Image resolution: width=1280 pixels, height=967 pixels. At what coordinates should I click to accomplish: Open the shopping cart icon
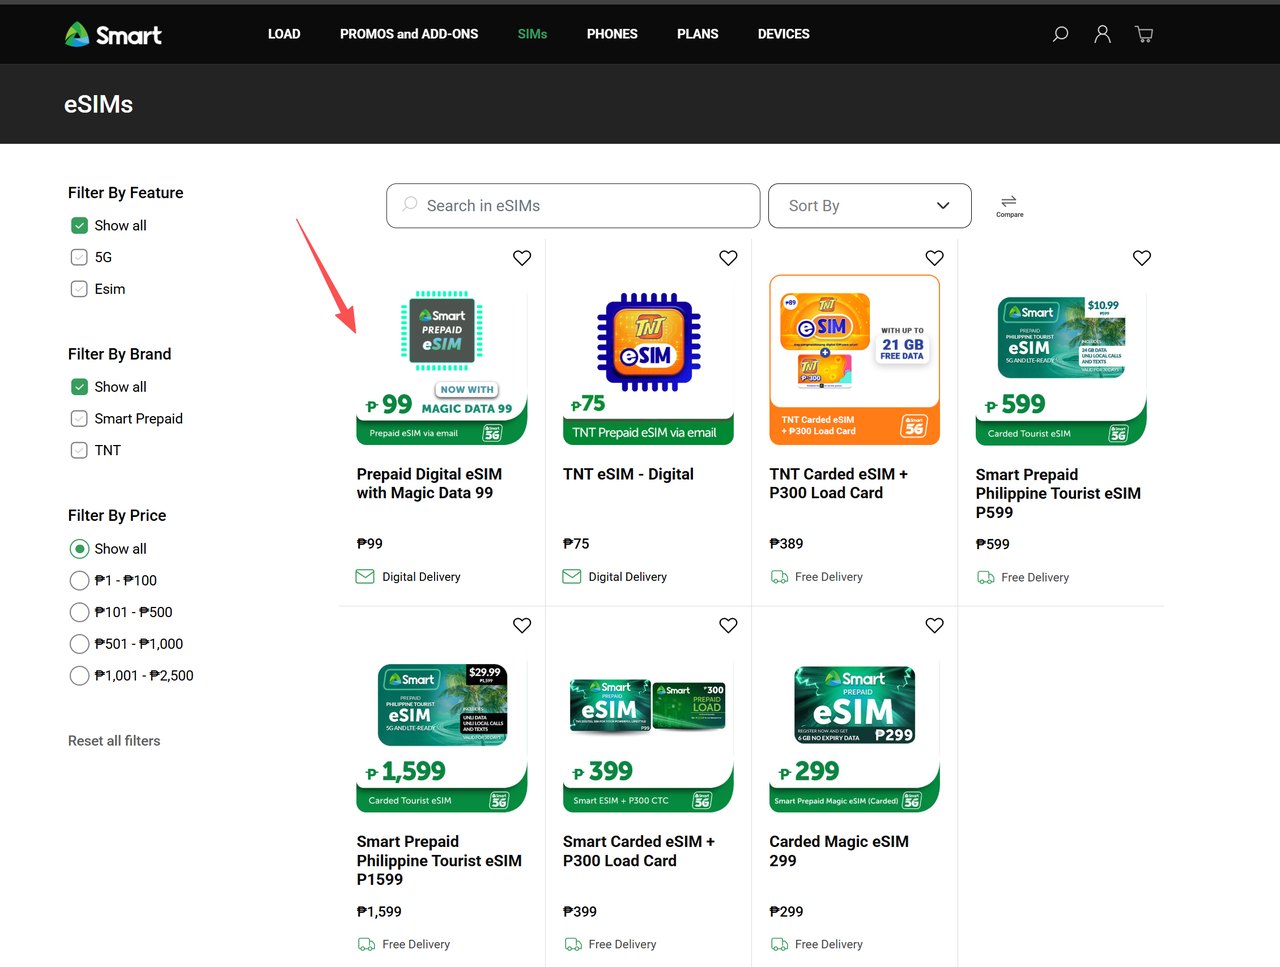[x=1144, y=34]
